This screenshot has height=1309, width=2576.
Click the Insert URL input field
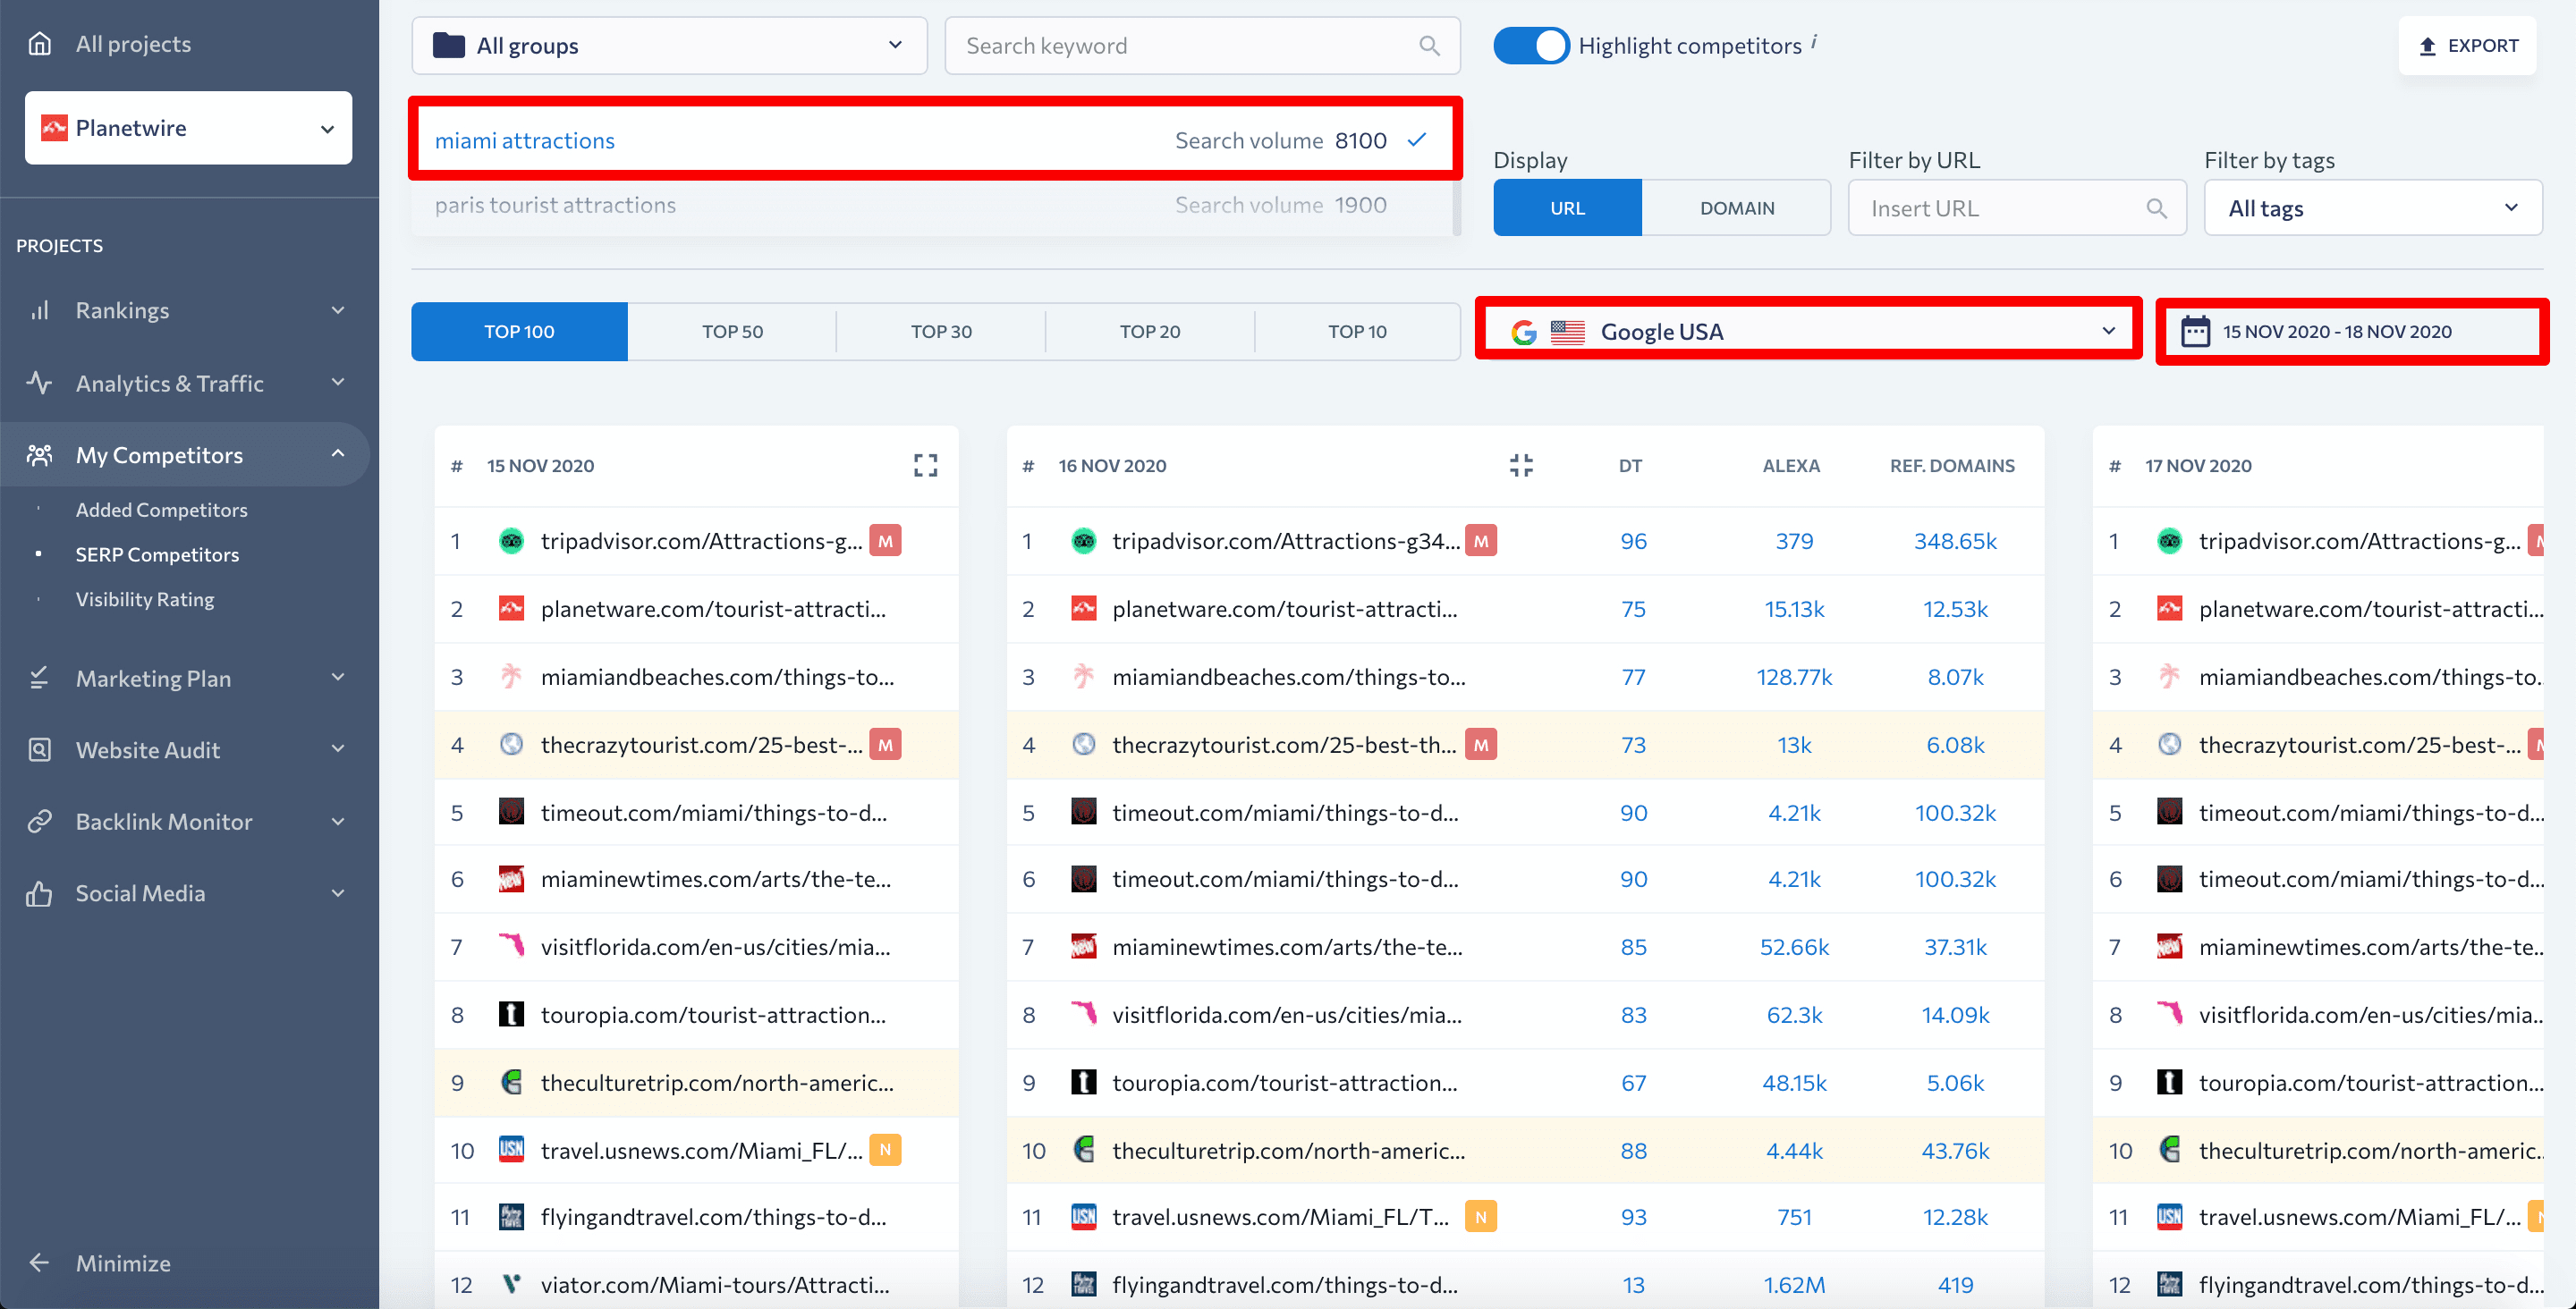[2016, 208]
